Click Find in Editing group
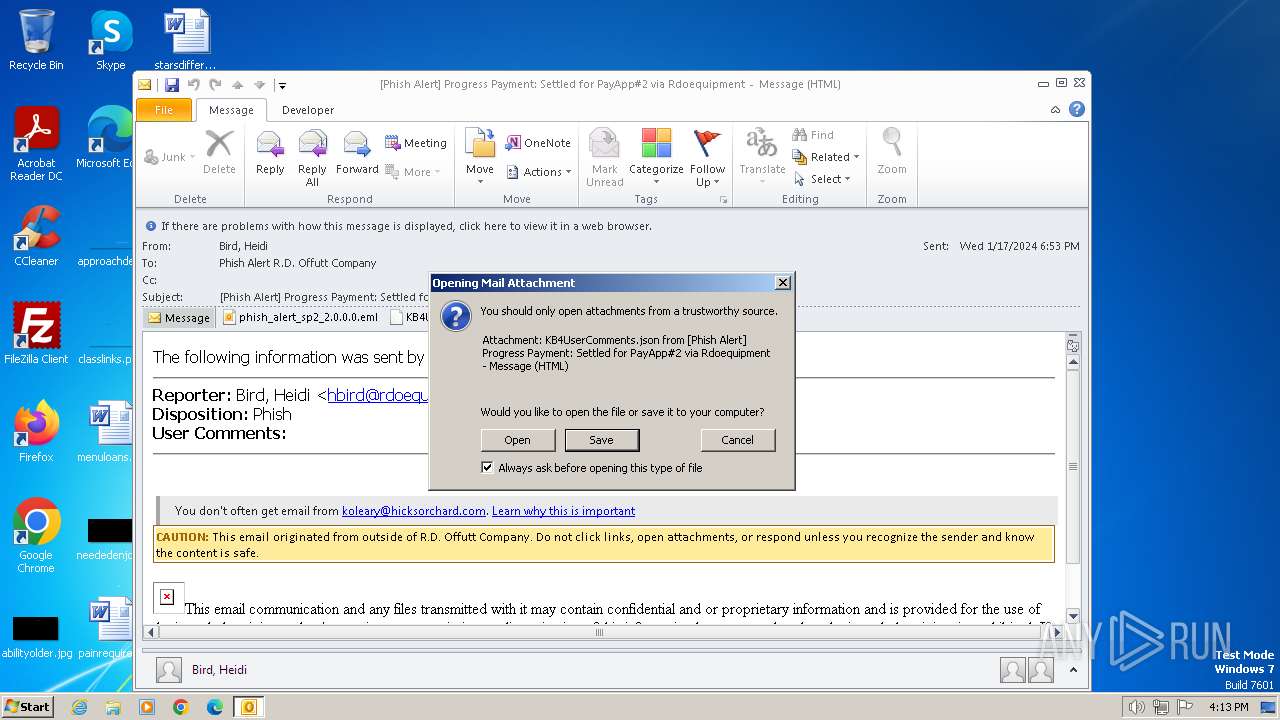Screen dimensions: 1280x720 [813, 135]
